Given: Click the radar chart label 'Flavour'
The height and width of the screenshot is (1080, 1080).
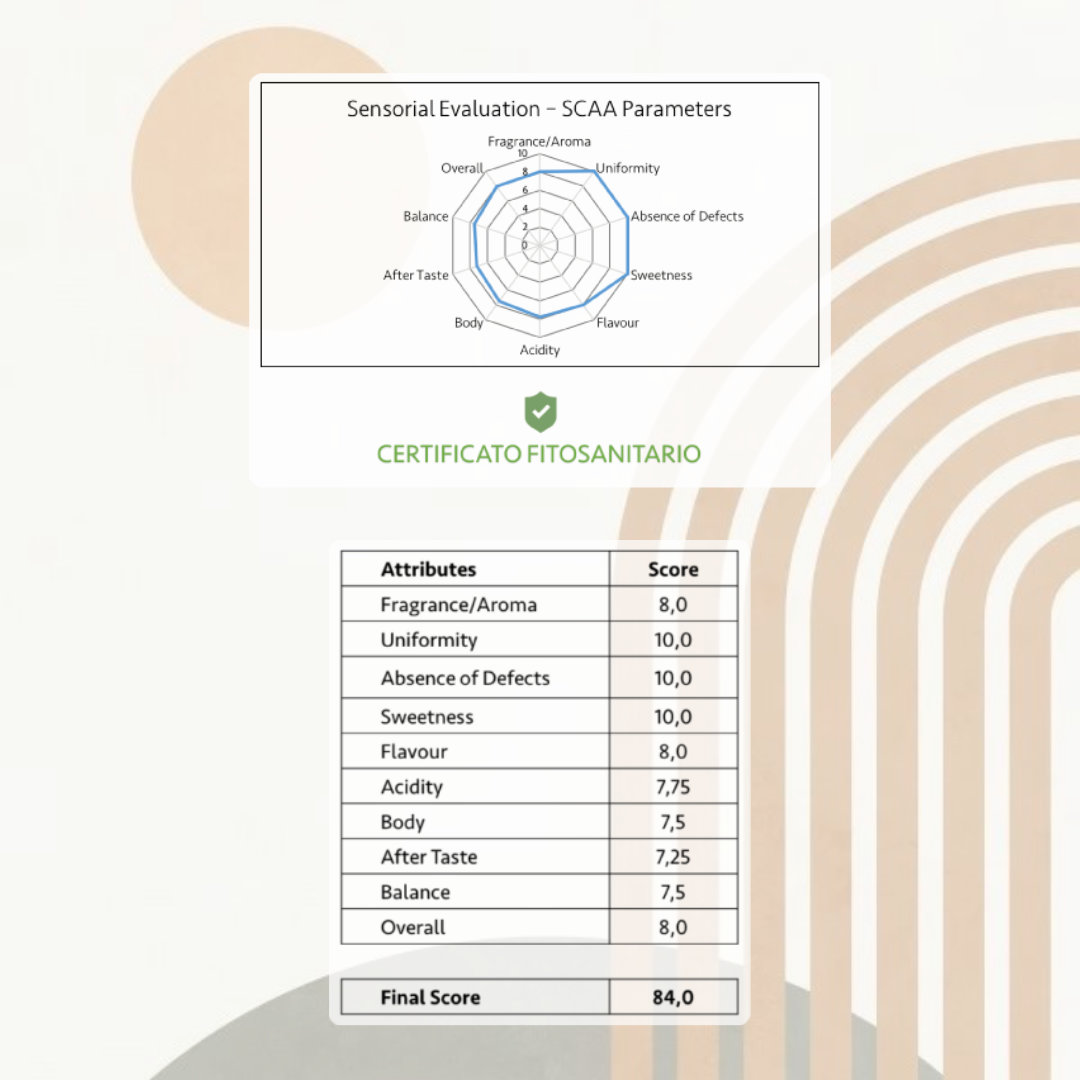Looking at the screenshot, I should [617, 322].
